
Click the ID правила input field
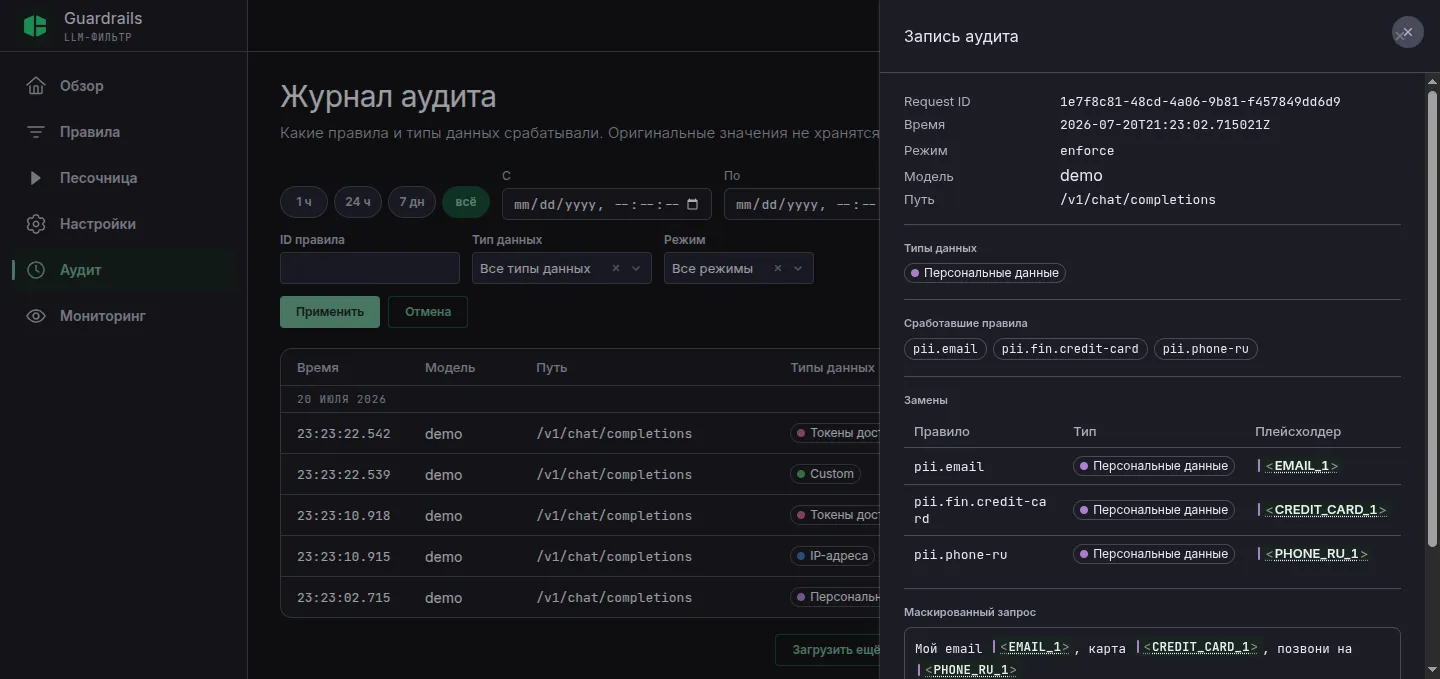[370, 268]
